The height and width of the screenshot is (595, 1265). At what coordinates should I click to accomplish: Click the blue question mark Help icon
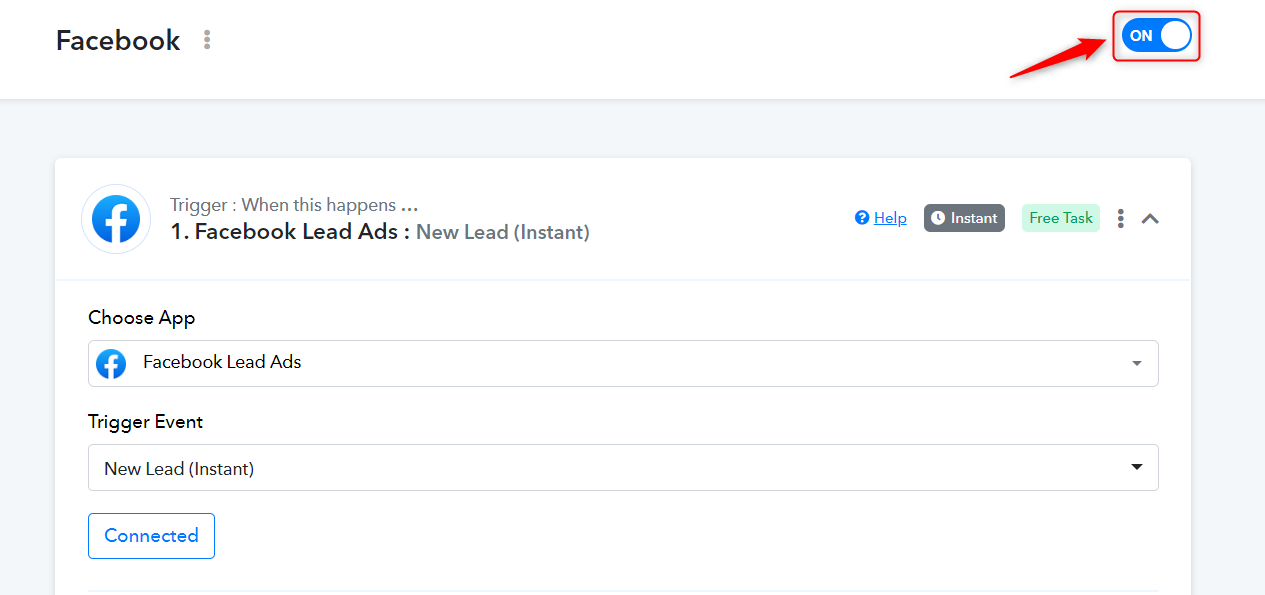[x=862, y=218]
